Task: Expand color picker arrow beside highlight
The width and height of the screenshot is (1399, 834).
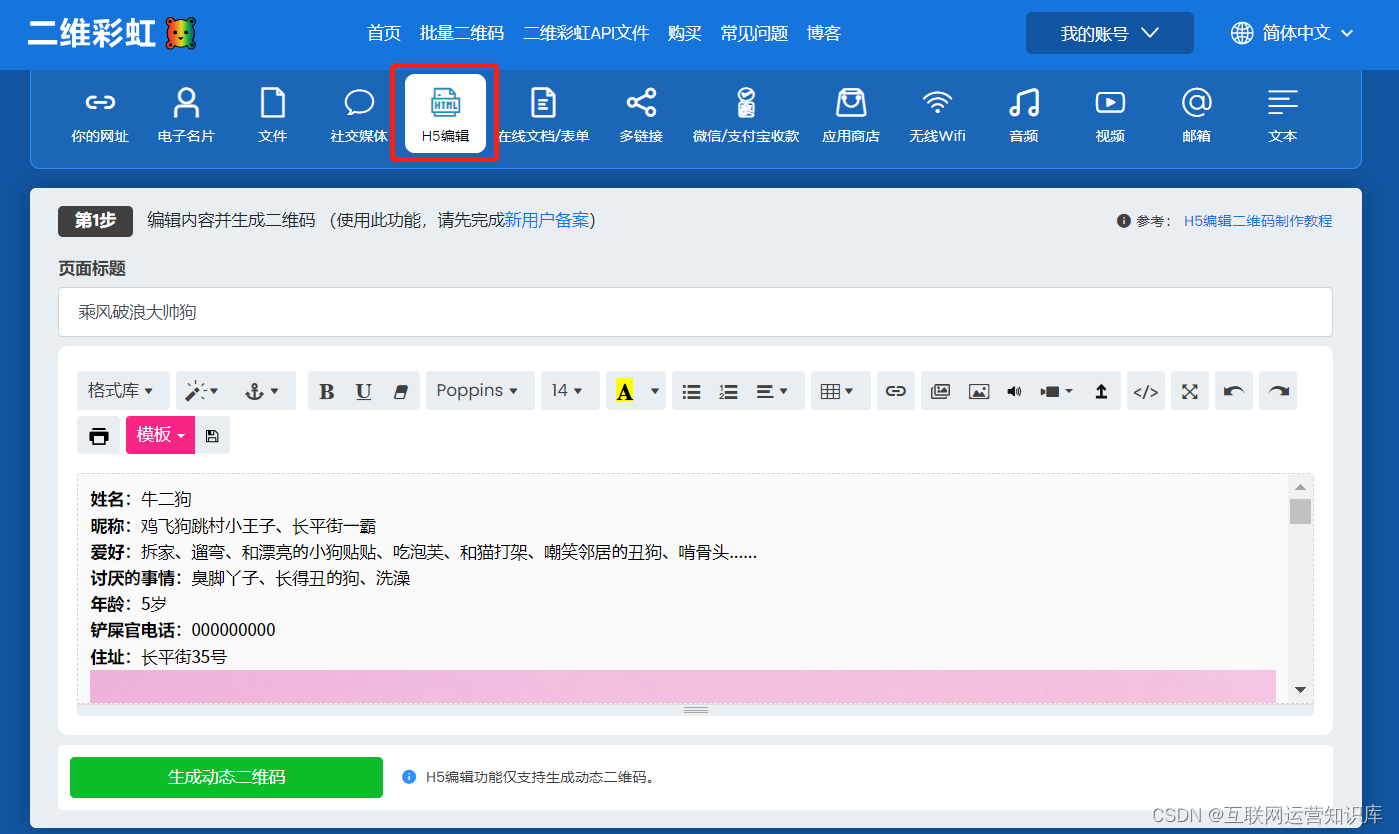Action: (655, 391)
